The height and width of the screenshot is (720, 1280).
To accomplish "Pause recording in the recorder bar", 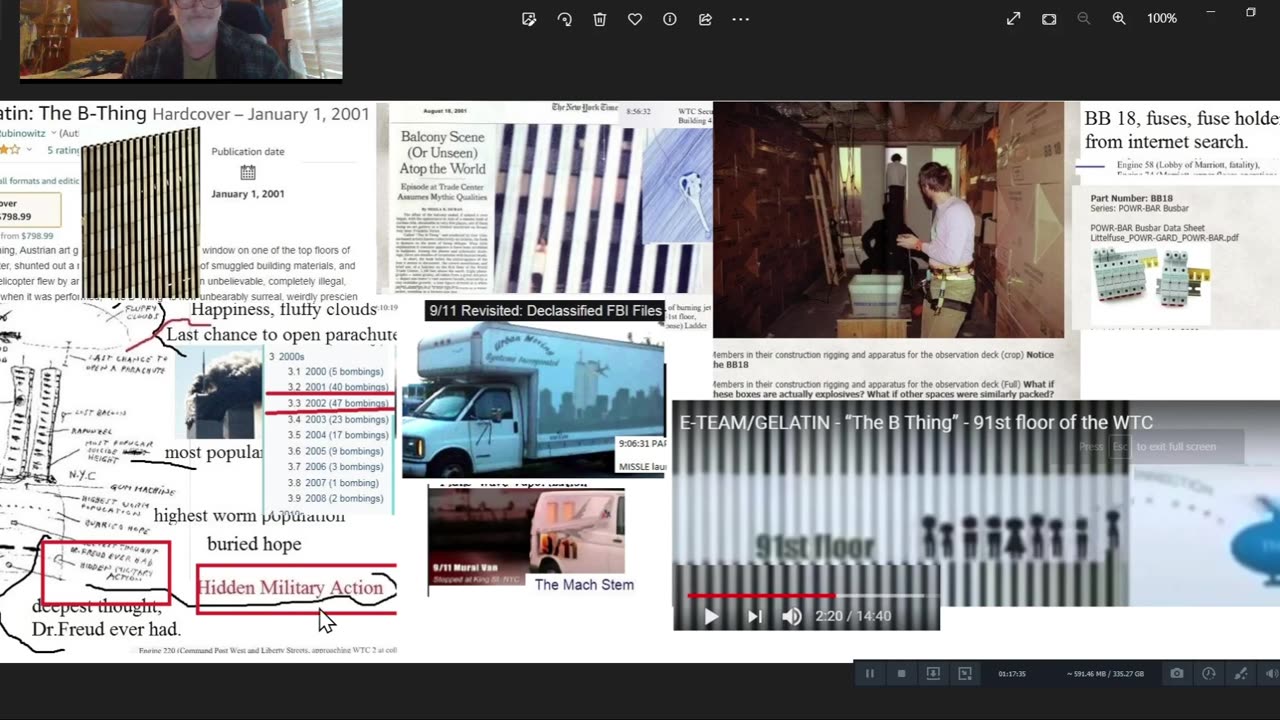I will tap(870, 674).
